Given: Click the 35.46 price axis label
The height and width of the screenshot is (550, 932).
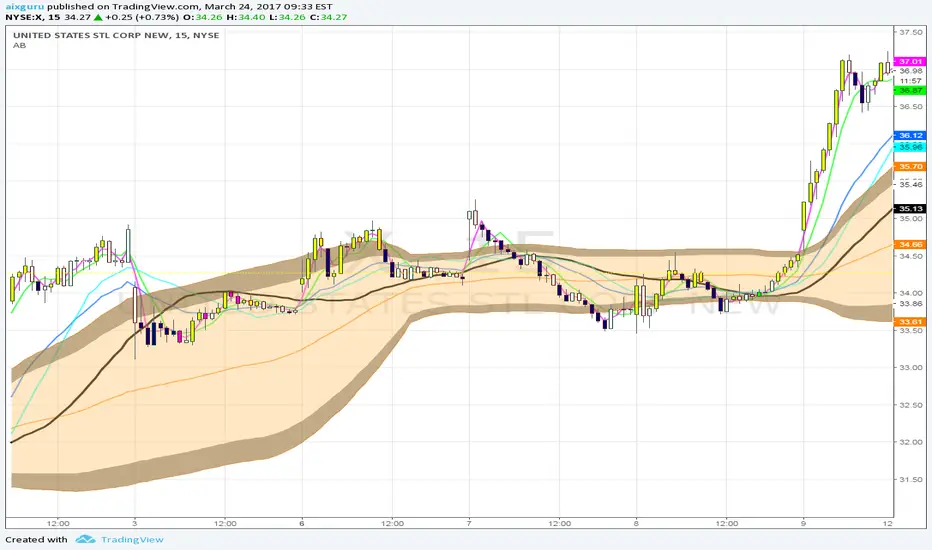Looking at the screenshot, I should [x=911, y=184].
